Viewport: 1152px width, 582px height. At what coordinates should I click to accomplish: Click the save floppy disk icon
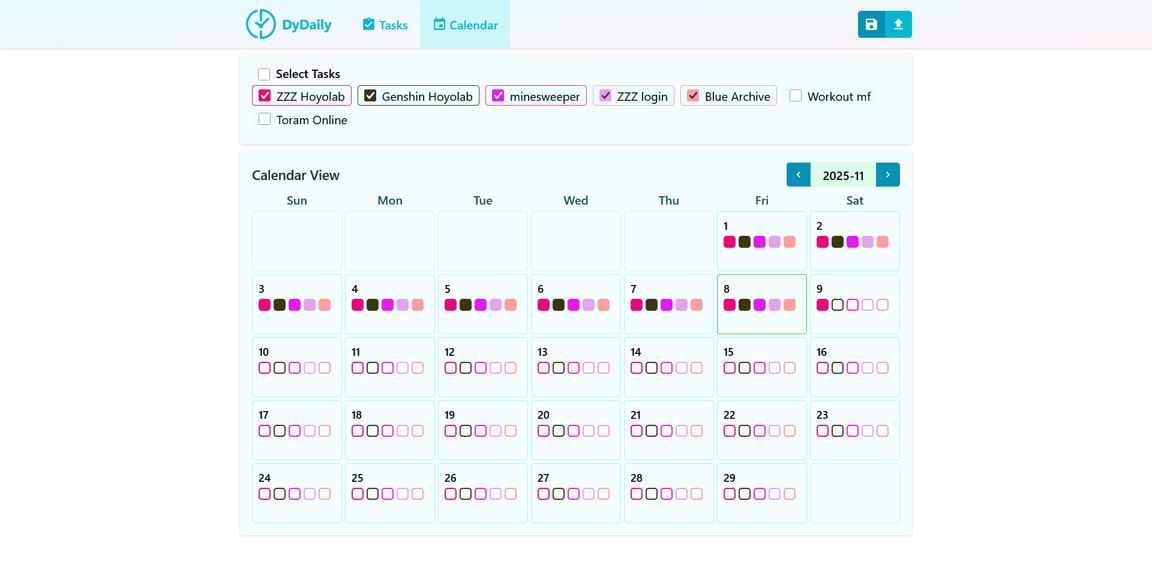[871, 24]
